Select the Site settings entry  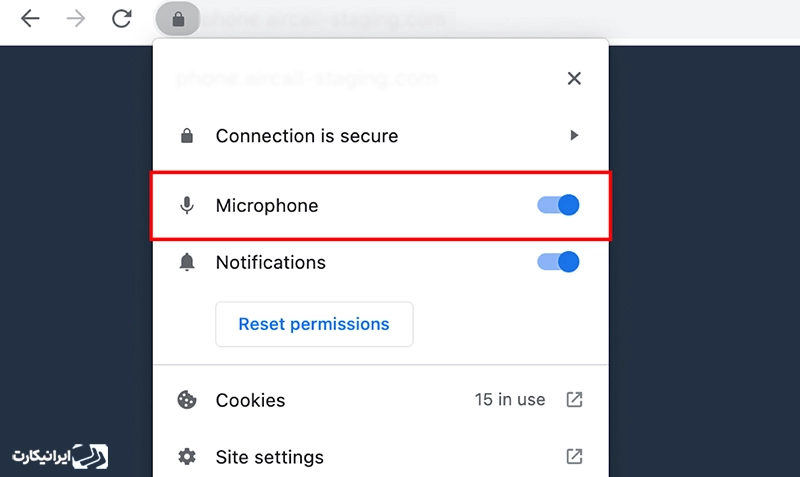[381, 457]
